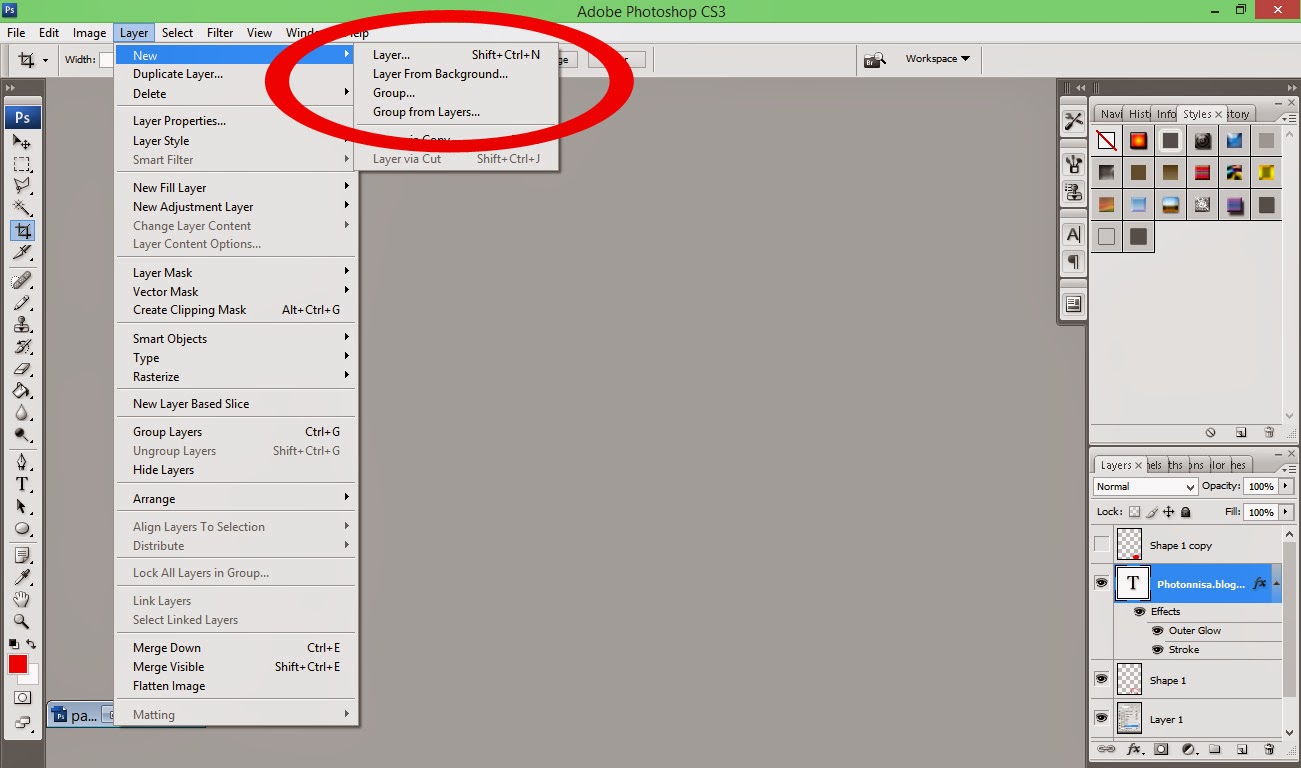The image size is (1301, 768).
Task: Select the Path Selection tool
Action: tap(22, 507)
